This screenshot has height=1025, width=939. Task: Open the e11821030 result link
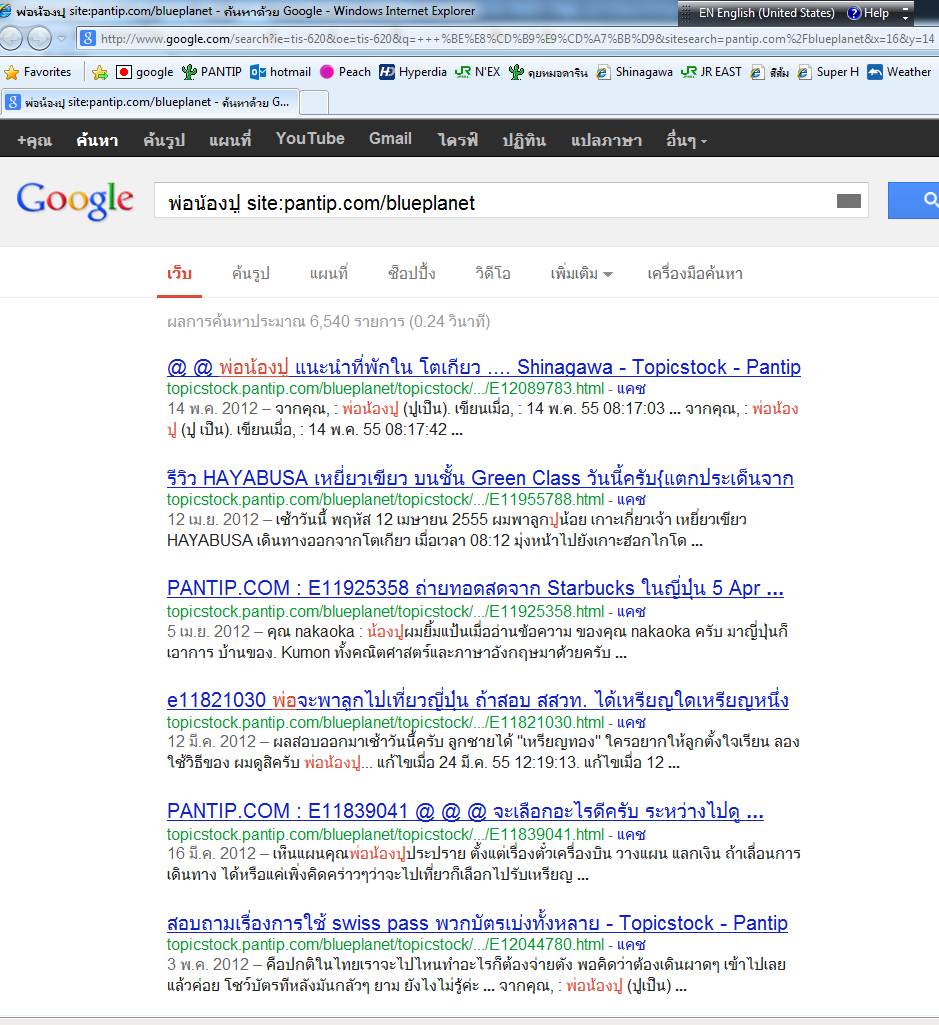click(x=477, y=700)
